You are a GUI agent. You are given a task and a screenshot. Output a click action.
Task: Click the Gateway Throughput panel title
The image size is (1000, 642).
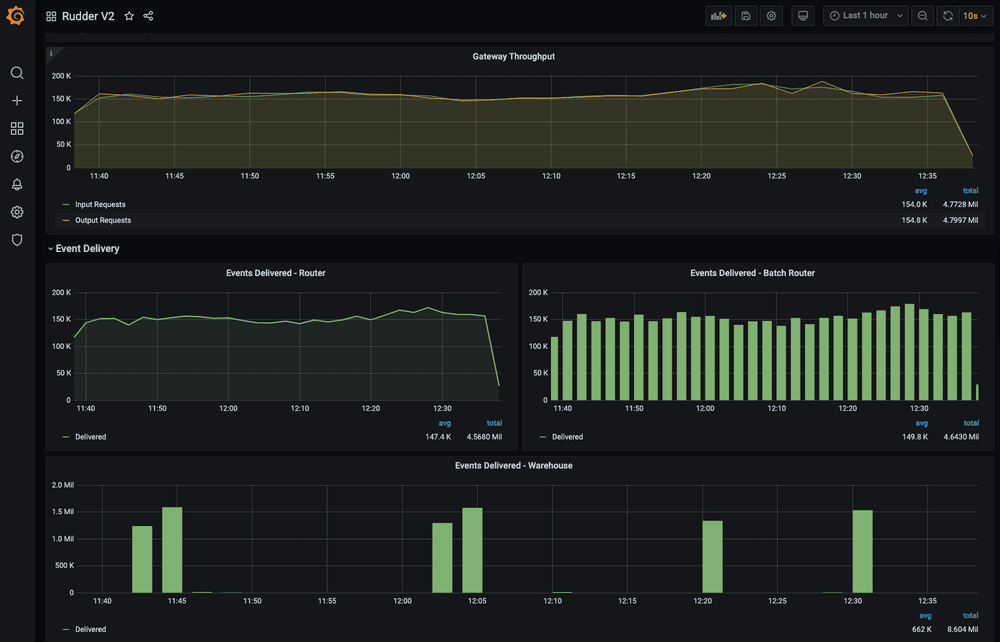[513, 57]
